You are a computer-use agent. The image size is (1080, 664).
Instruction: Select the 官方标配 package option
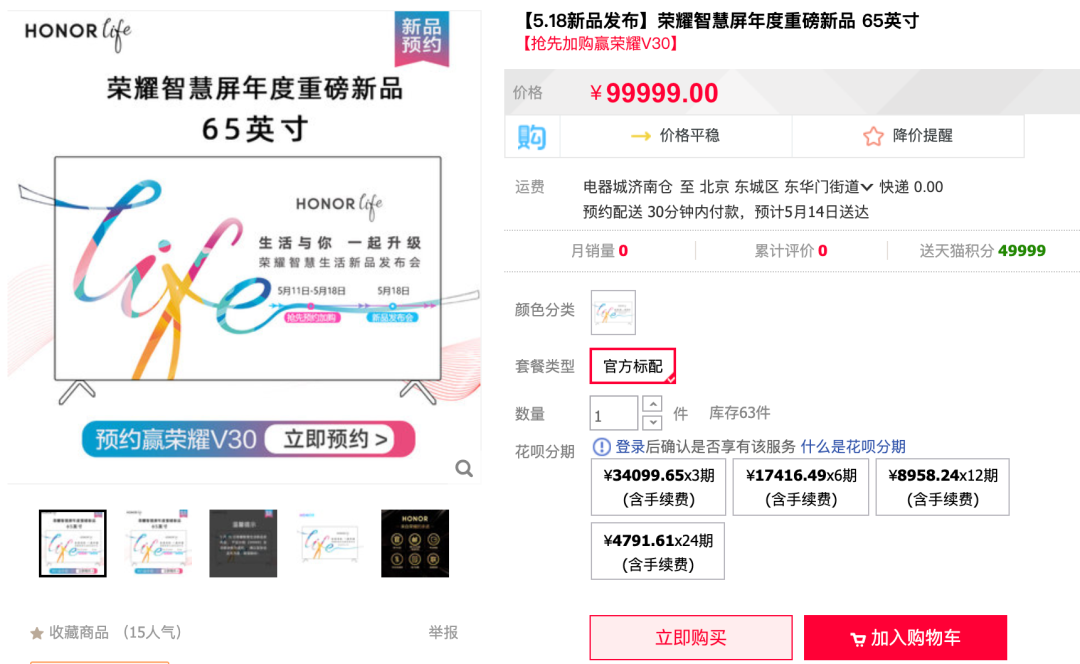pyautogui.click(x=632, y=366)
